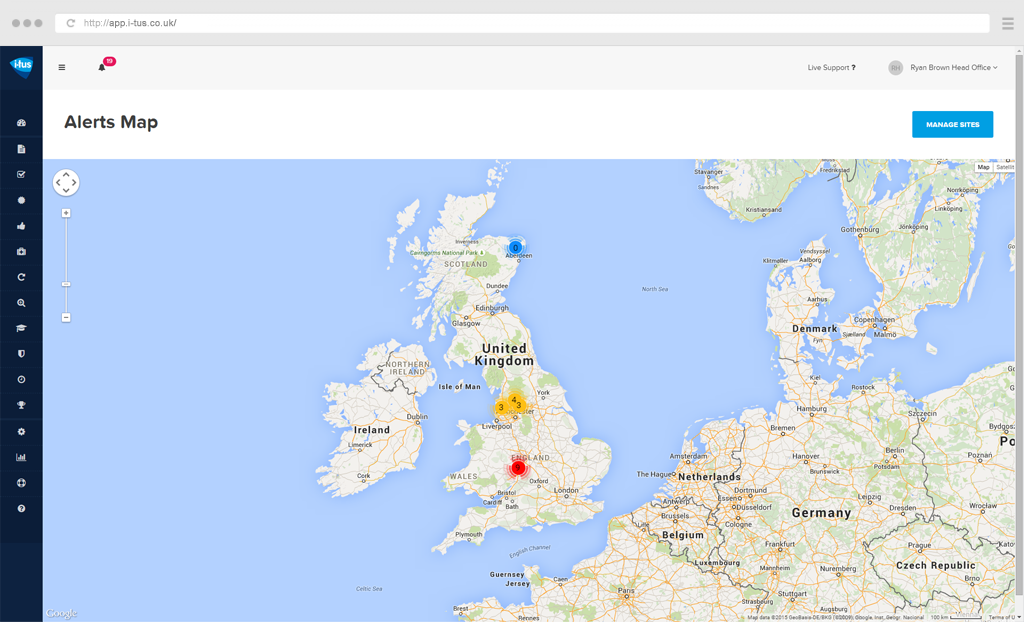1024x622 pixels.
Task: Click the leftmost orange 3 marker above Liverpool
Action: [501, 407]
